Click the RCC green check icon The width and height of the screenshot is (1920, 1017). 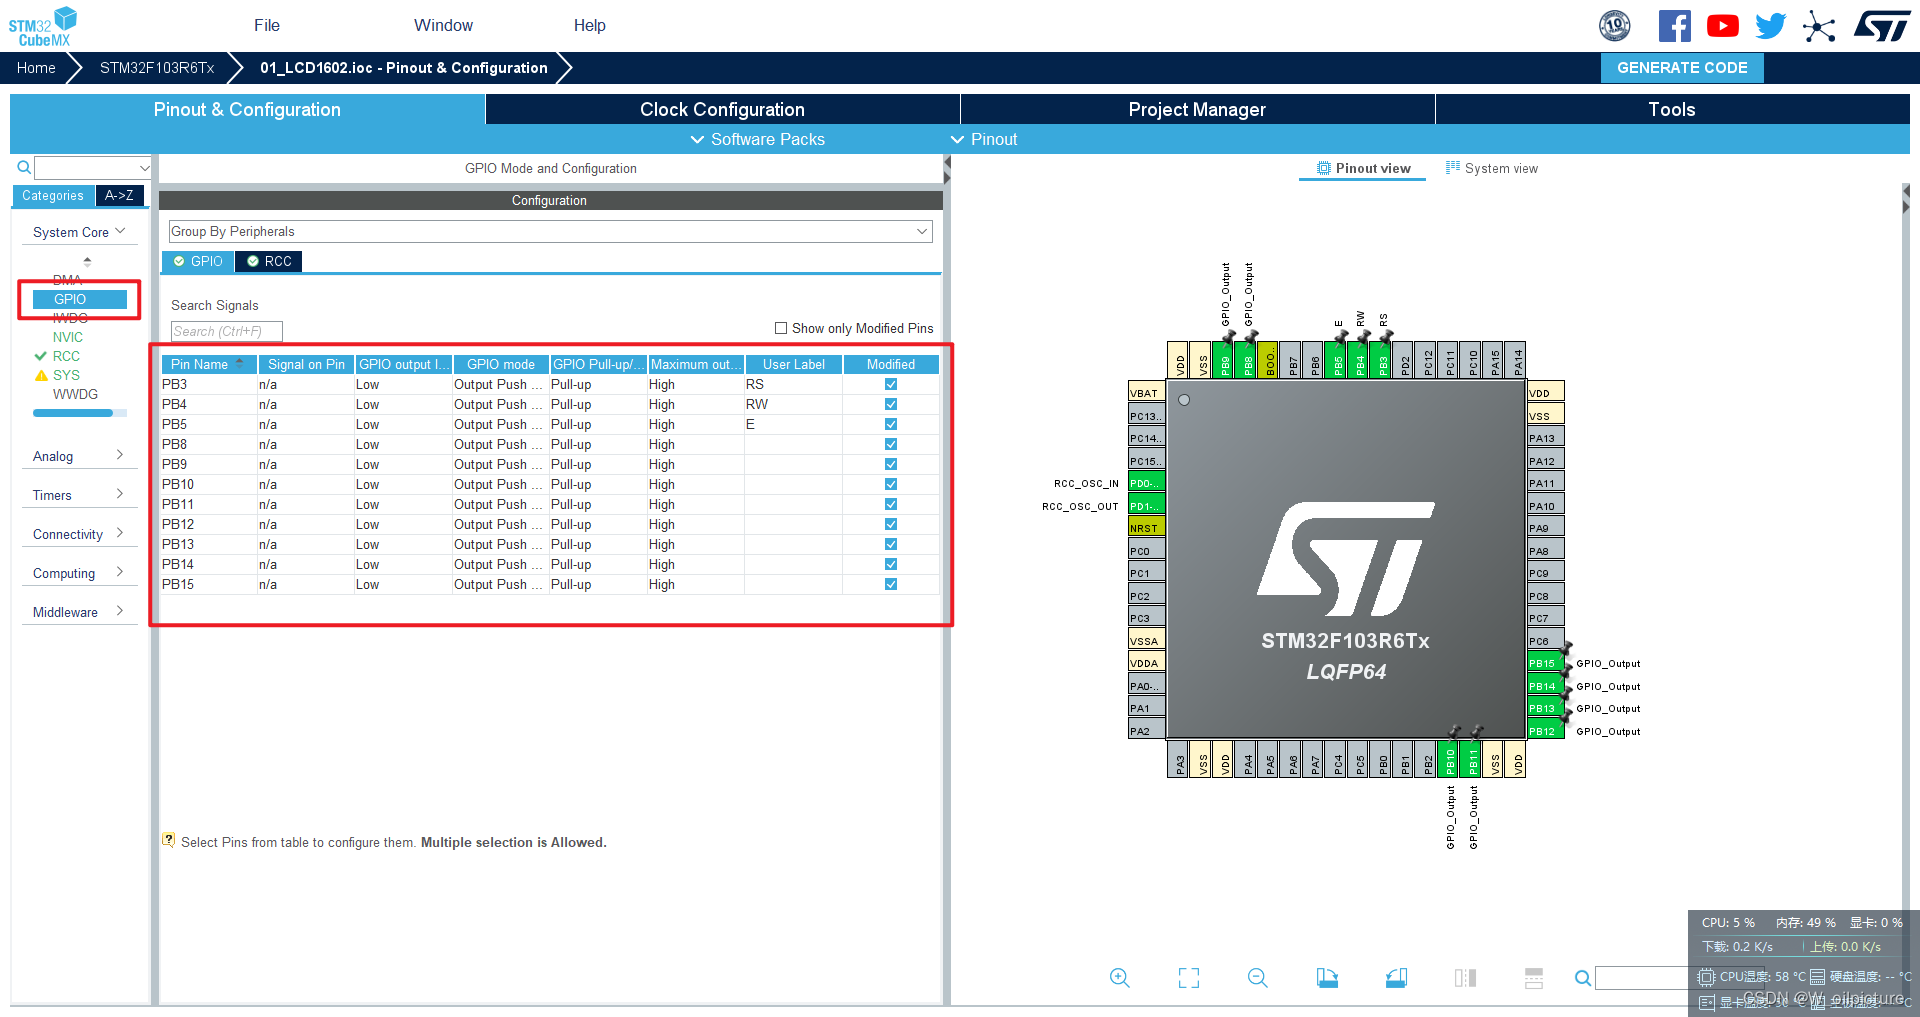41,356
